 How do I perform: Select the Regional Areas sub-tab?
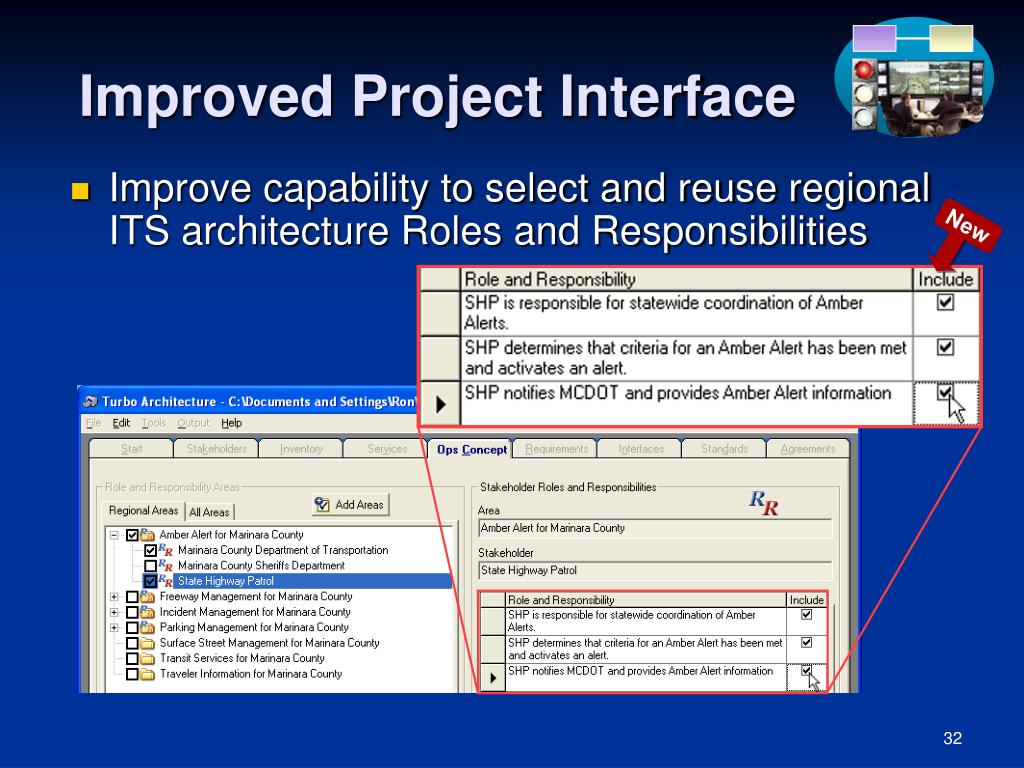click(x=143, y=511)
